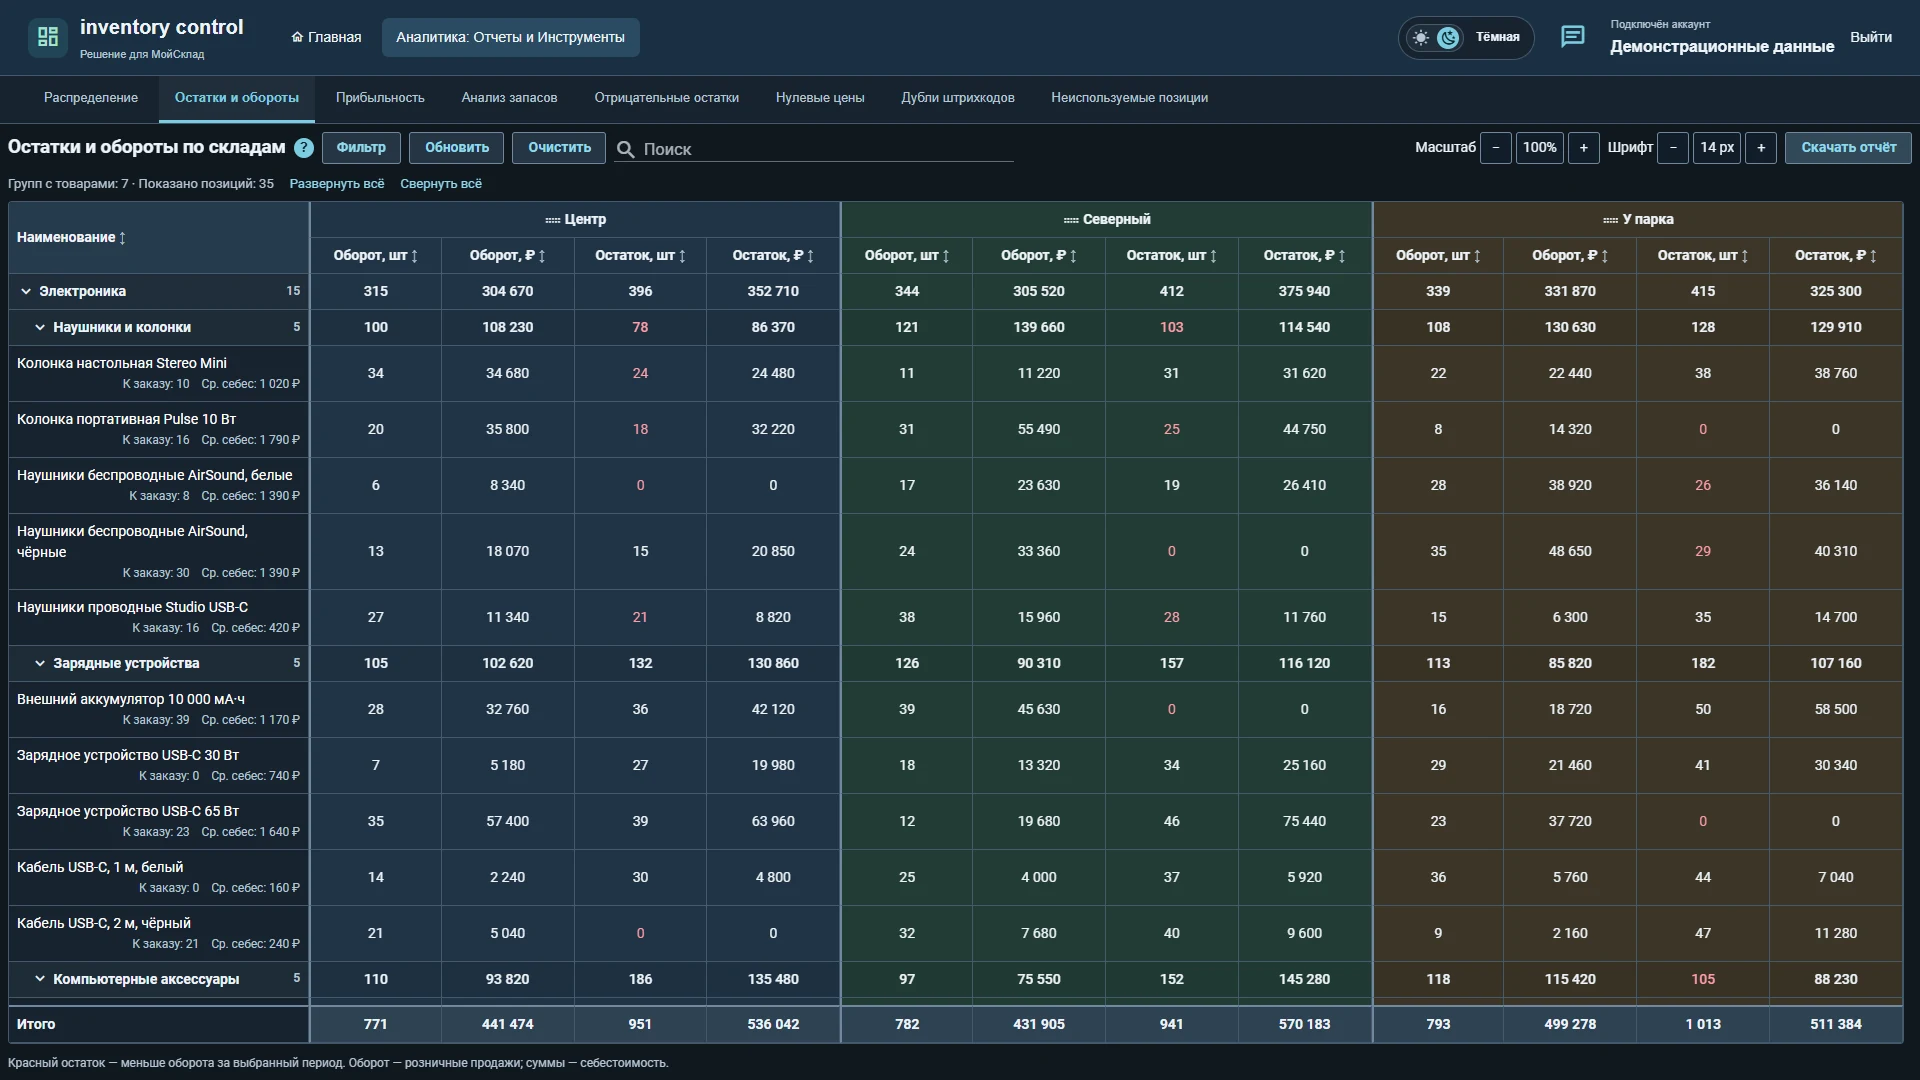Click Развернуть всё link
This screenshot has height=1080, width=1920.
coord(337,184)
